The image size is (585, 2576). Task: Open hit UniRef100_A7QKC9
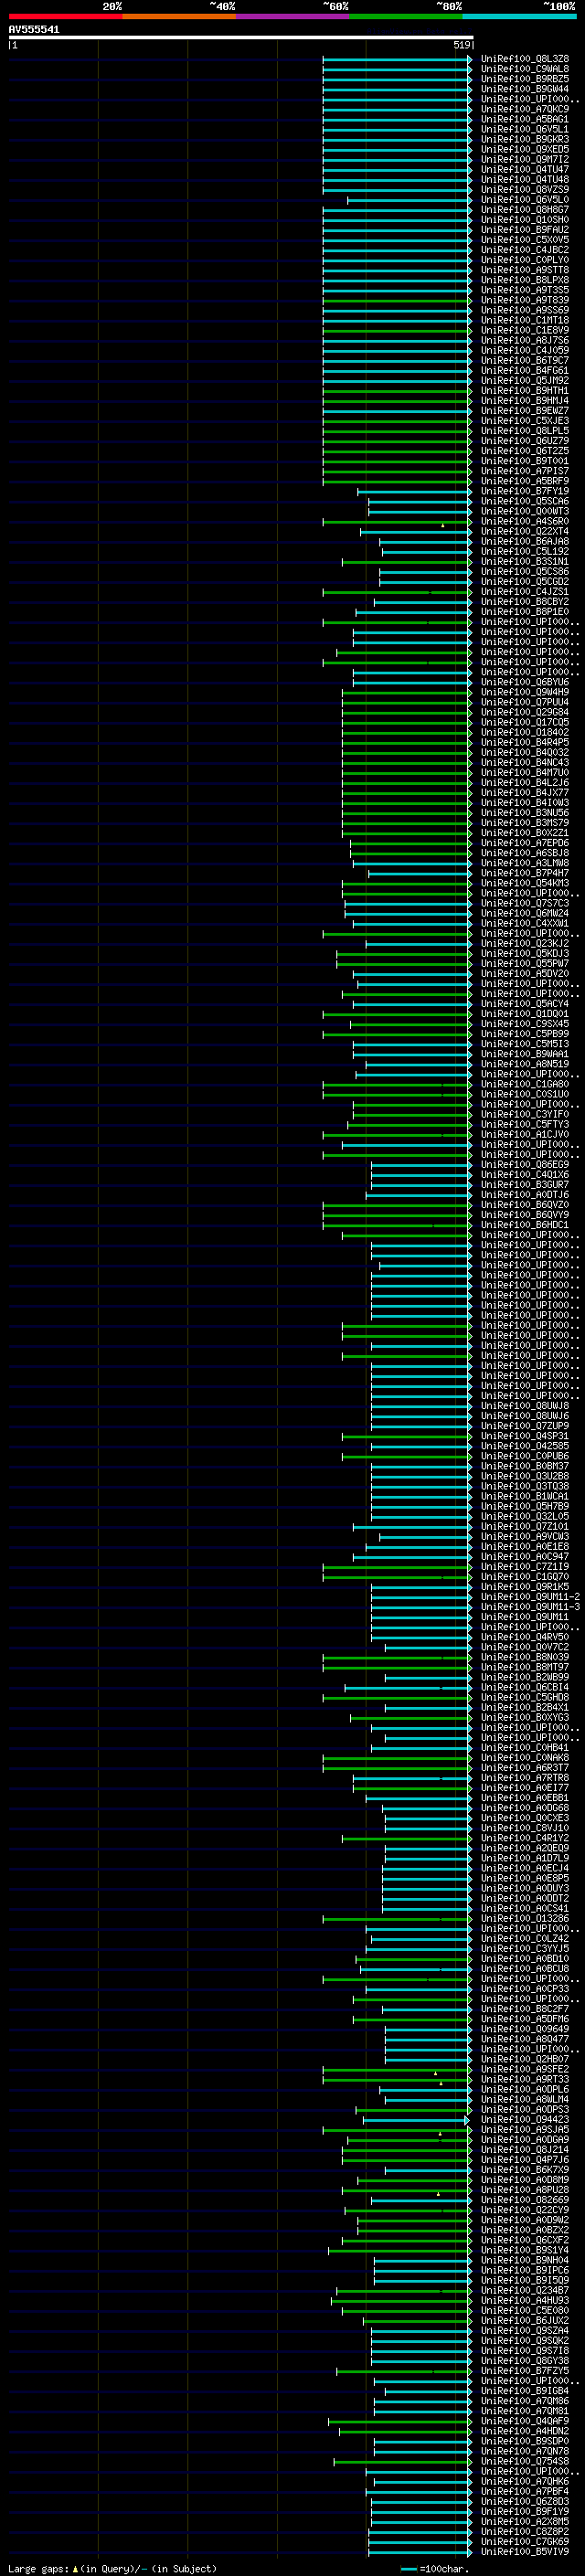click(x=525, y=109)
